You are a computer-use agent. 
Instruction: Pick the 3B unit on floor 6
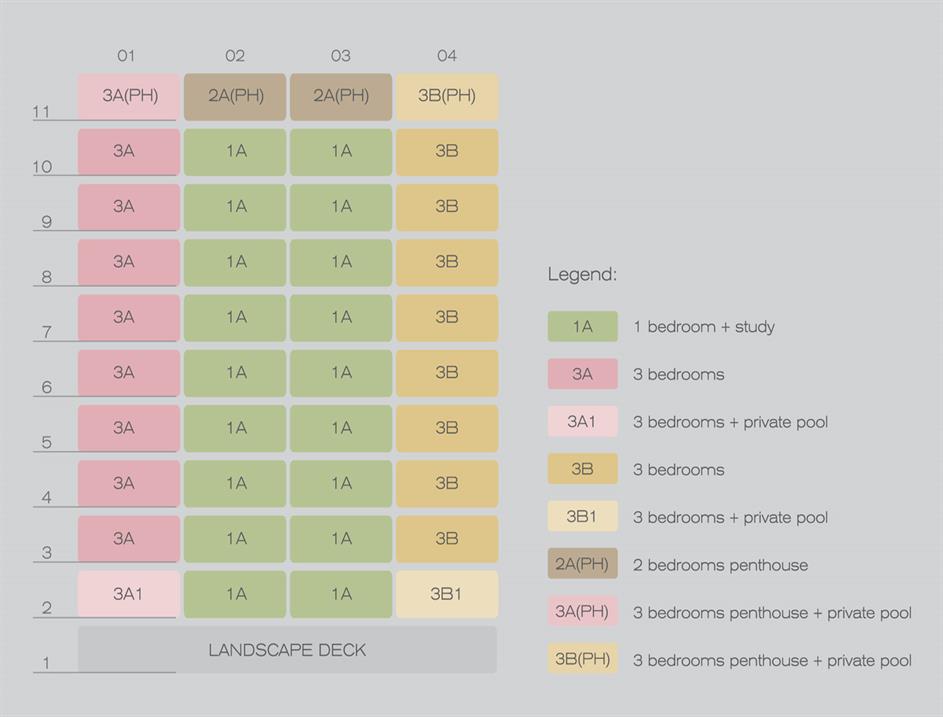447,373
